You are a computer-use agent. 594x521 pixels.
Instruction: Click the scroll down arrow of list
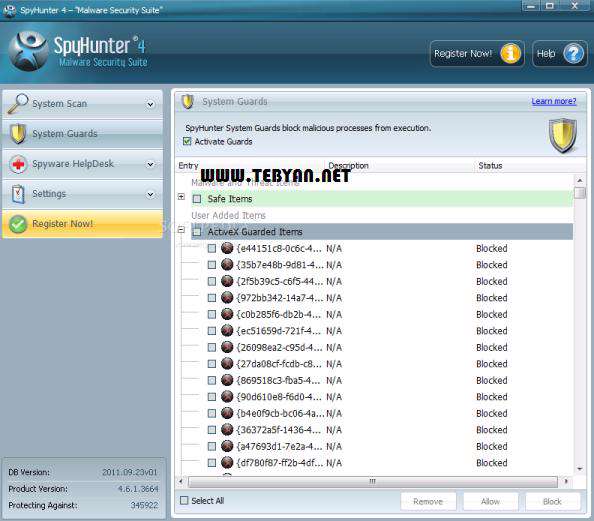coord(579,469)
